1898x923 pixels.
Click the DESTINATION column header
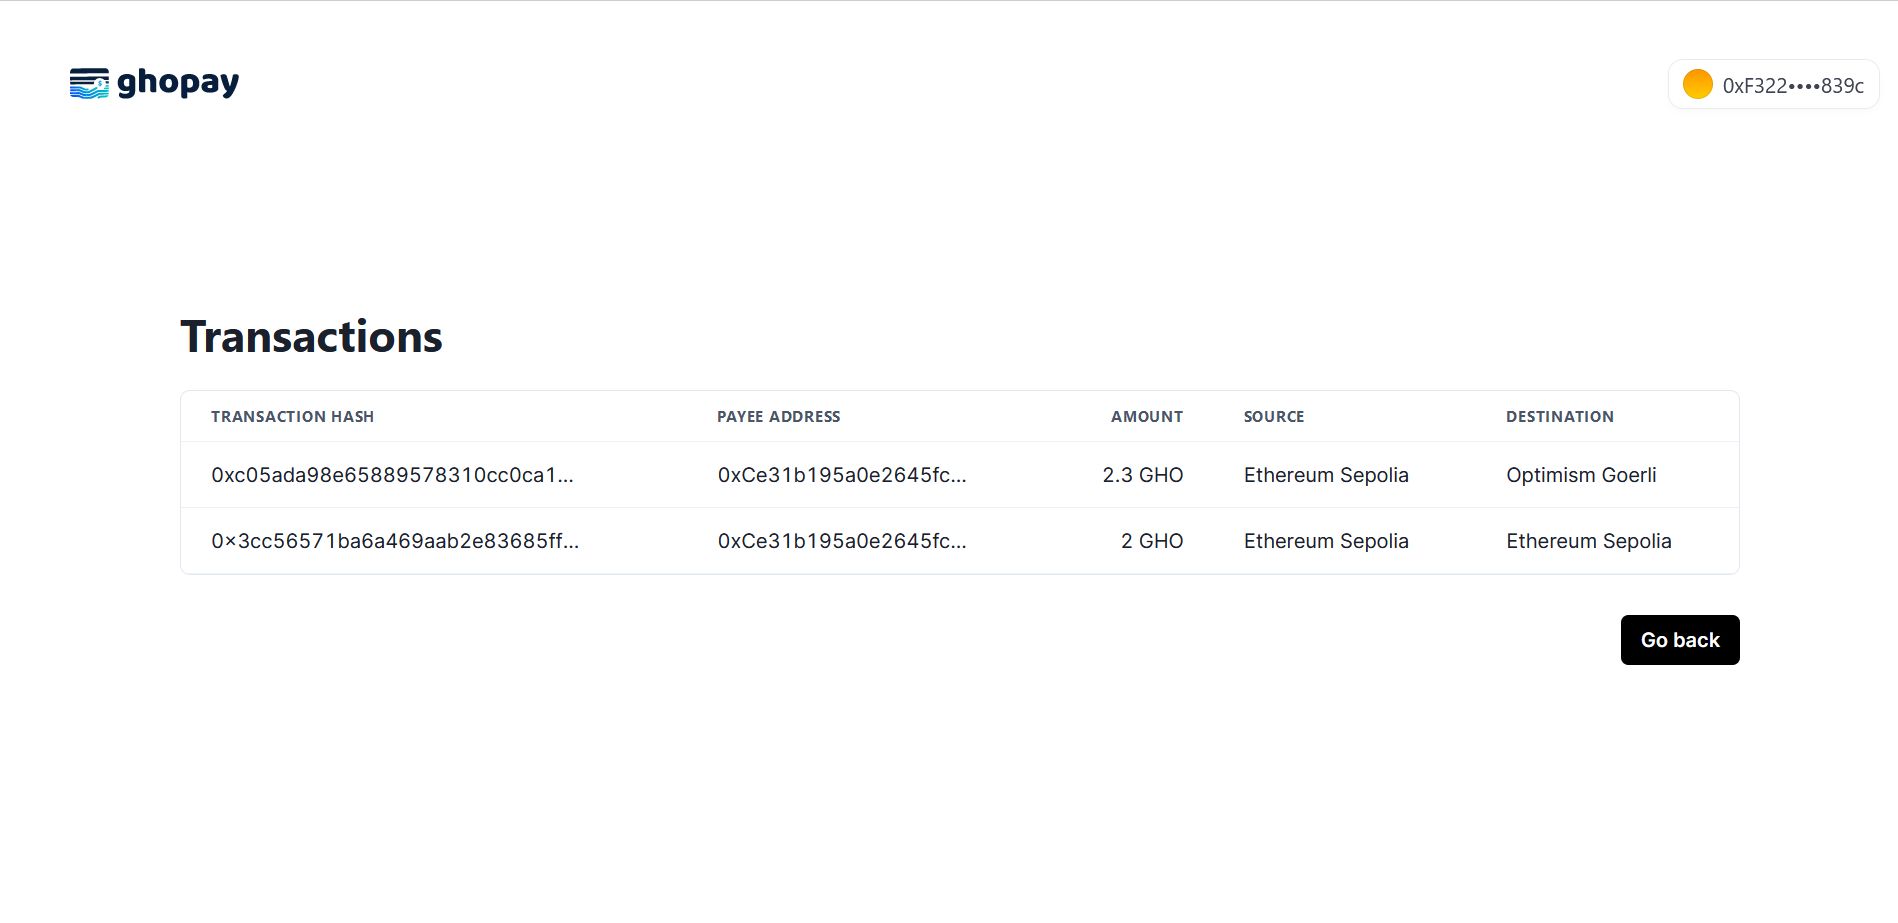(x=1560, y=417)
